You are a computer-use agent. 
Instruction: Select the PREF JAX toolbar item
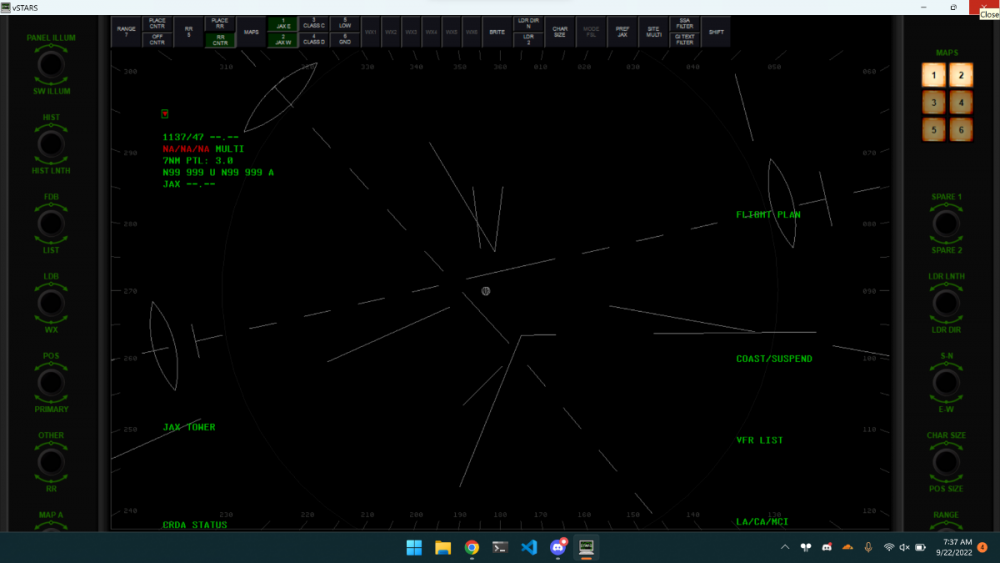[622, 31]
